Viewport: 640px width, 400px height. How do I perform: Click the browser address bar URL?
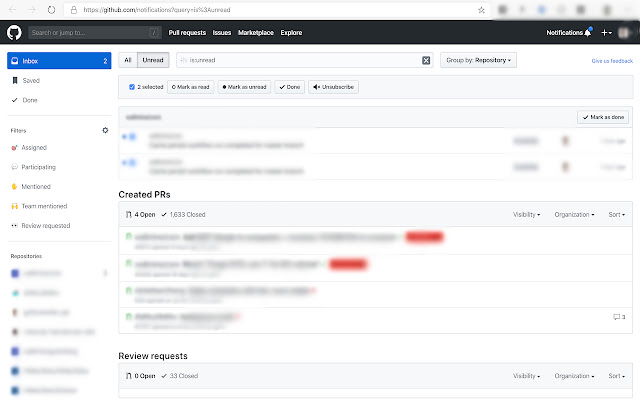pos(157,10)
